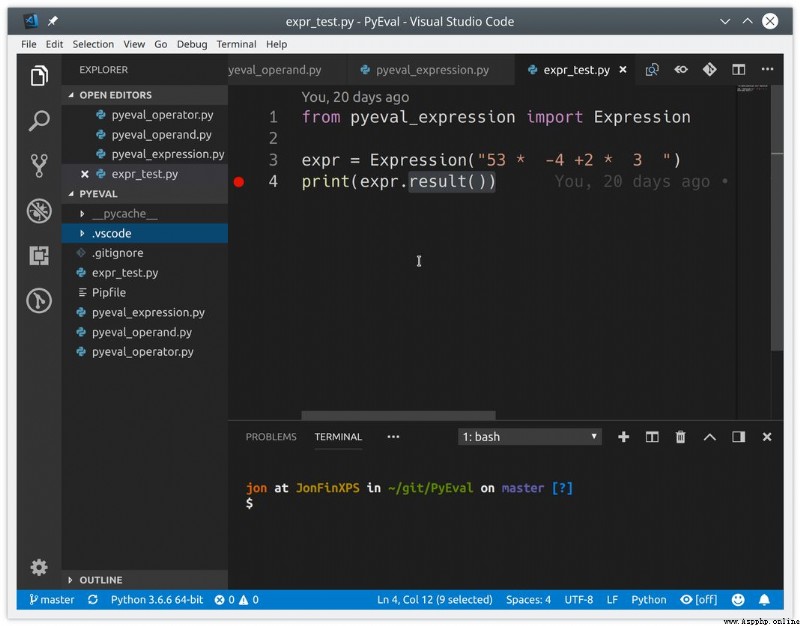The image size is (800, 626).
Task: Close the expr_test.py editor tab
Action: 622,69
